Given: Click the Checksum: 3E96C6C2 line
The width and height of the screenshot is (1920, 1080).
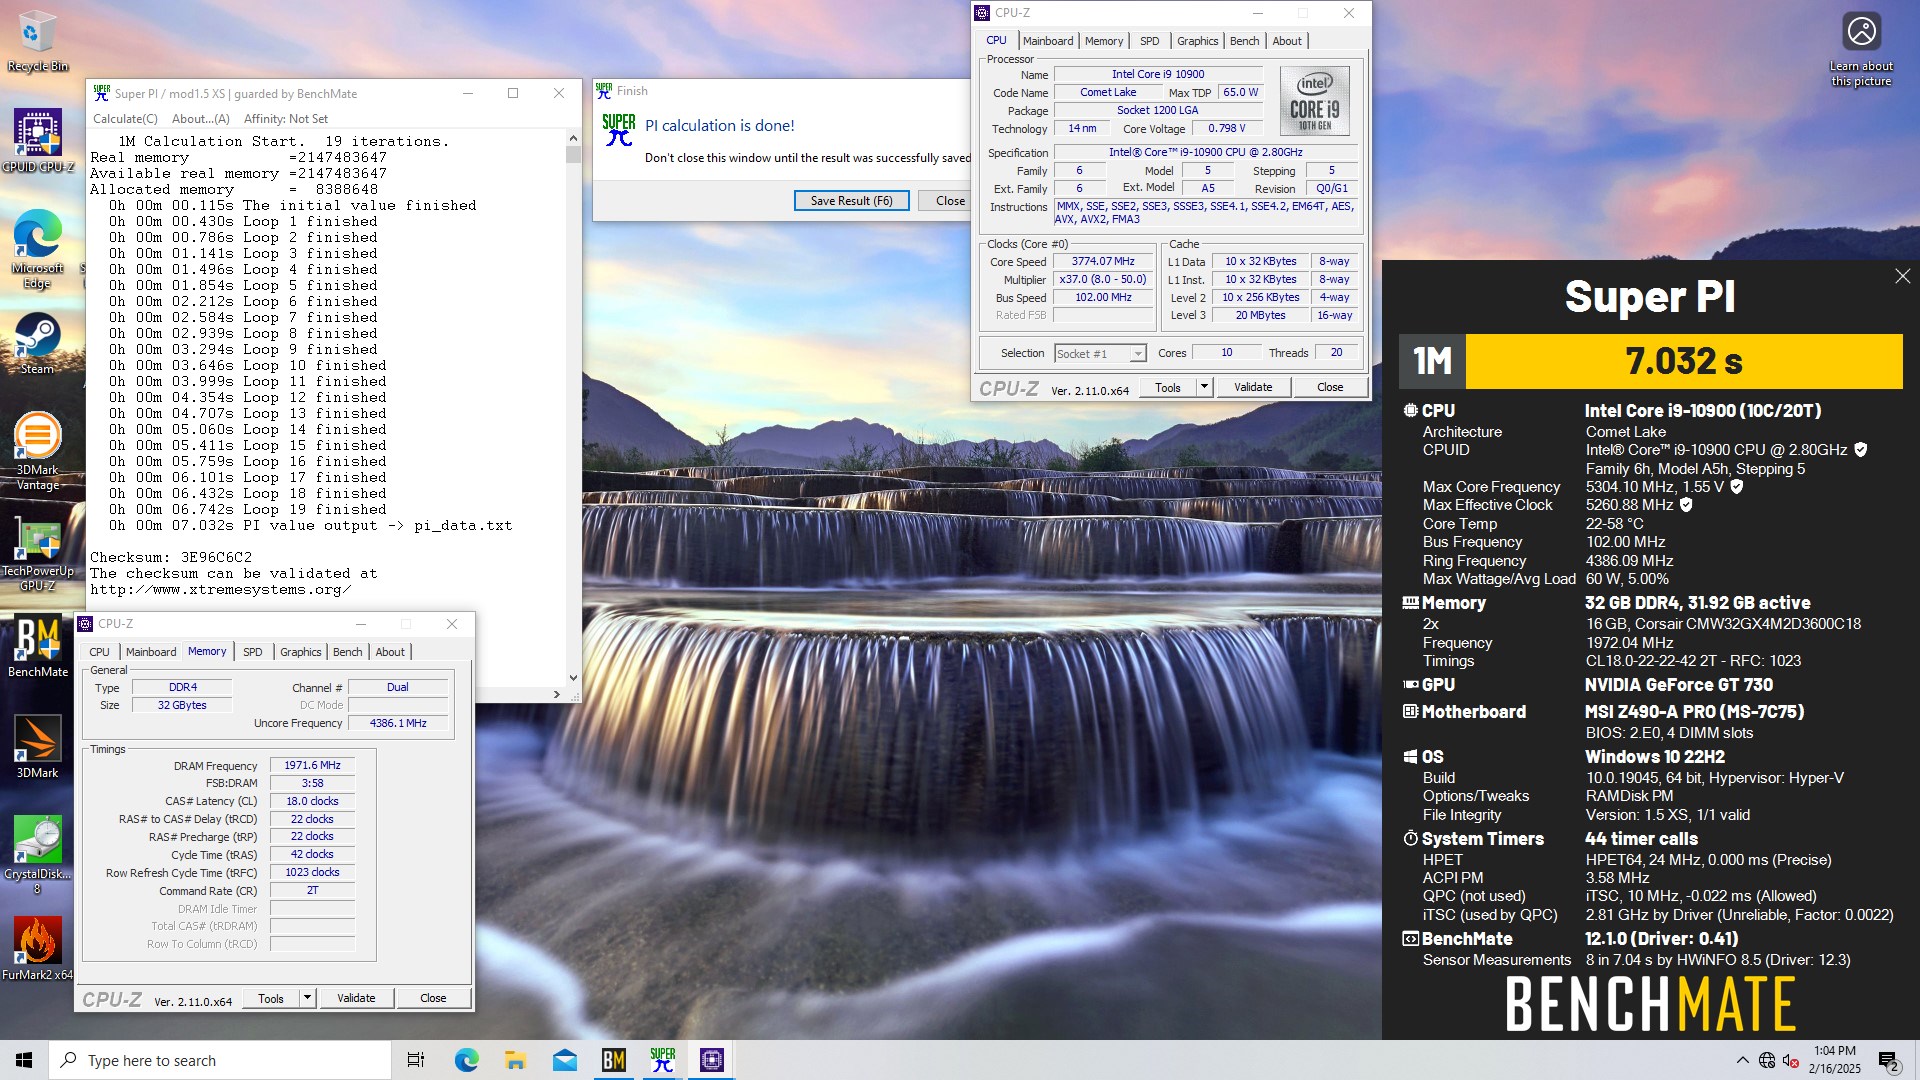Looking at the screenshot, I should point(171,557).
